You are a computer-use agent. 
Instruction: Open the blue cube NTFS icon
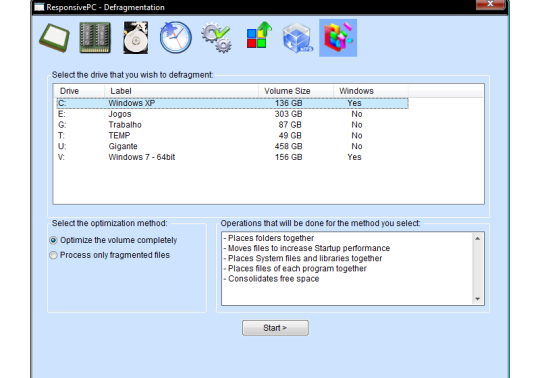click(298, 38)
